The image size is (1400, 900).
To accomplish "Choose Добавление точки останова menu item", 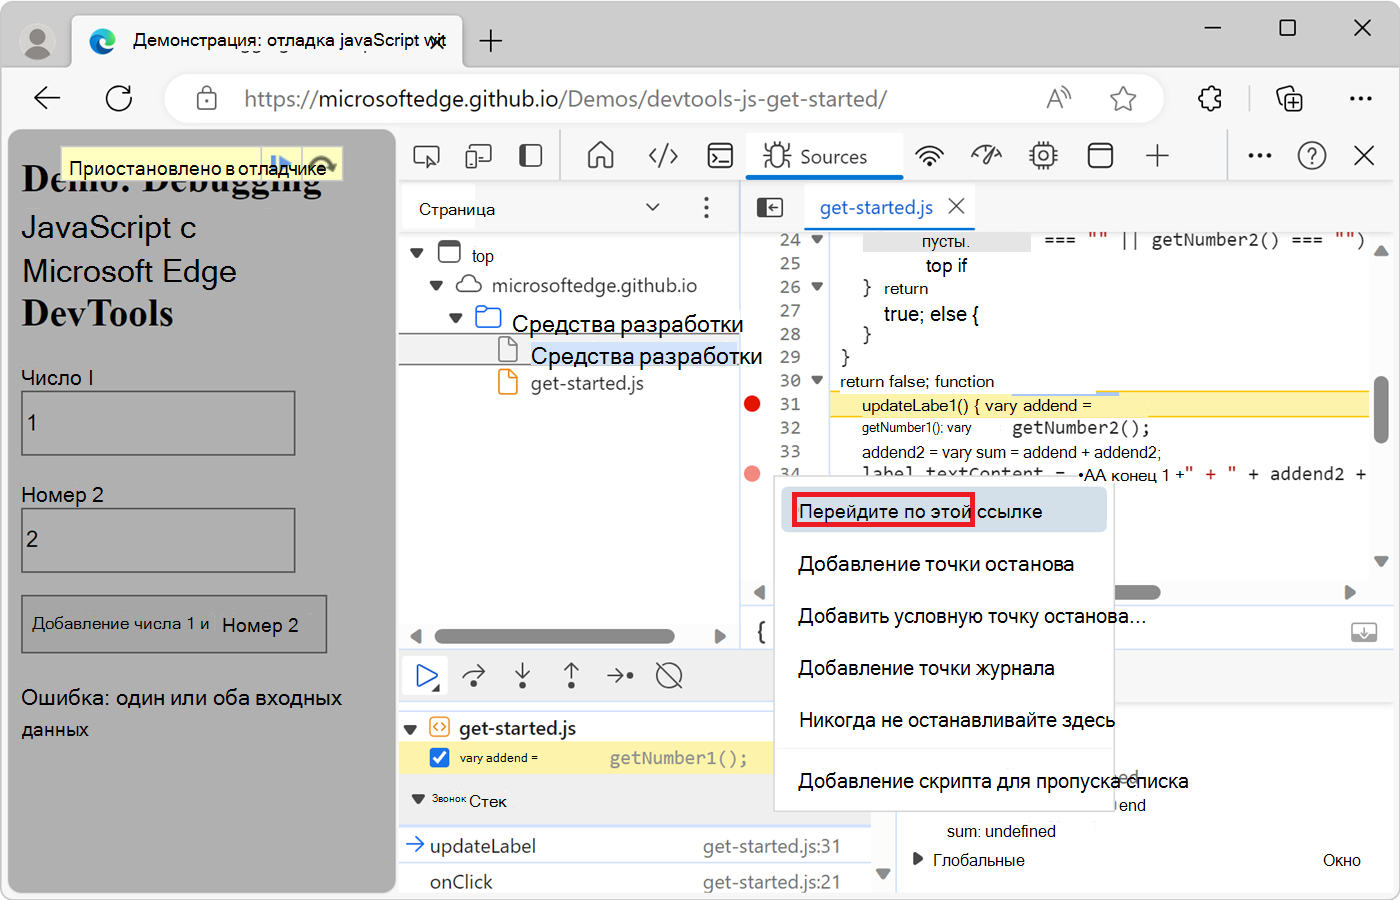I will click(x=944, y=564).
